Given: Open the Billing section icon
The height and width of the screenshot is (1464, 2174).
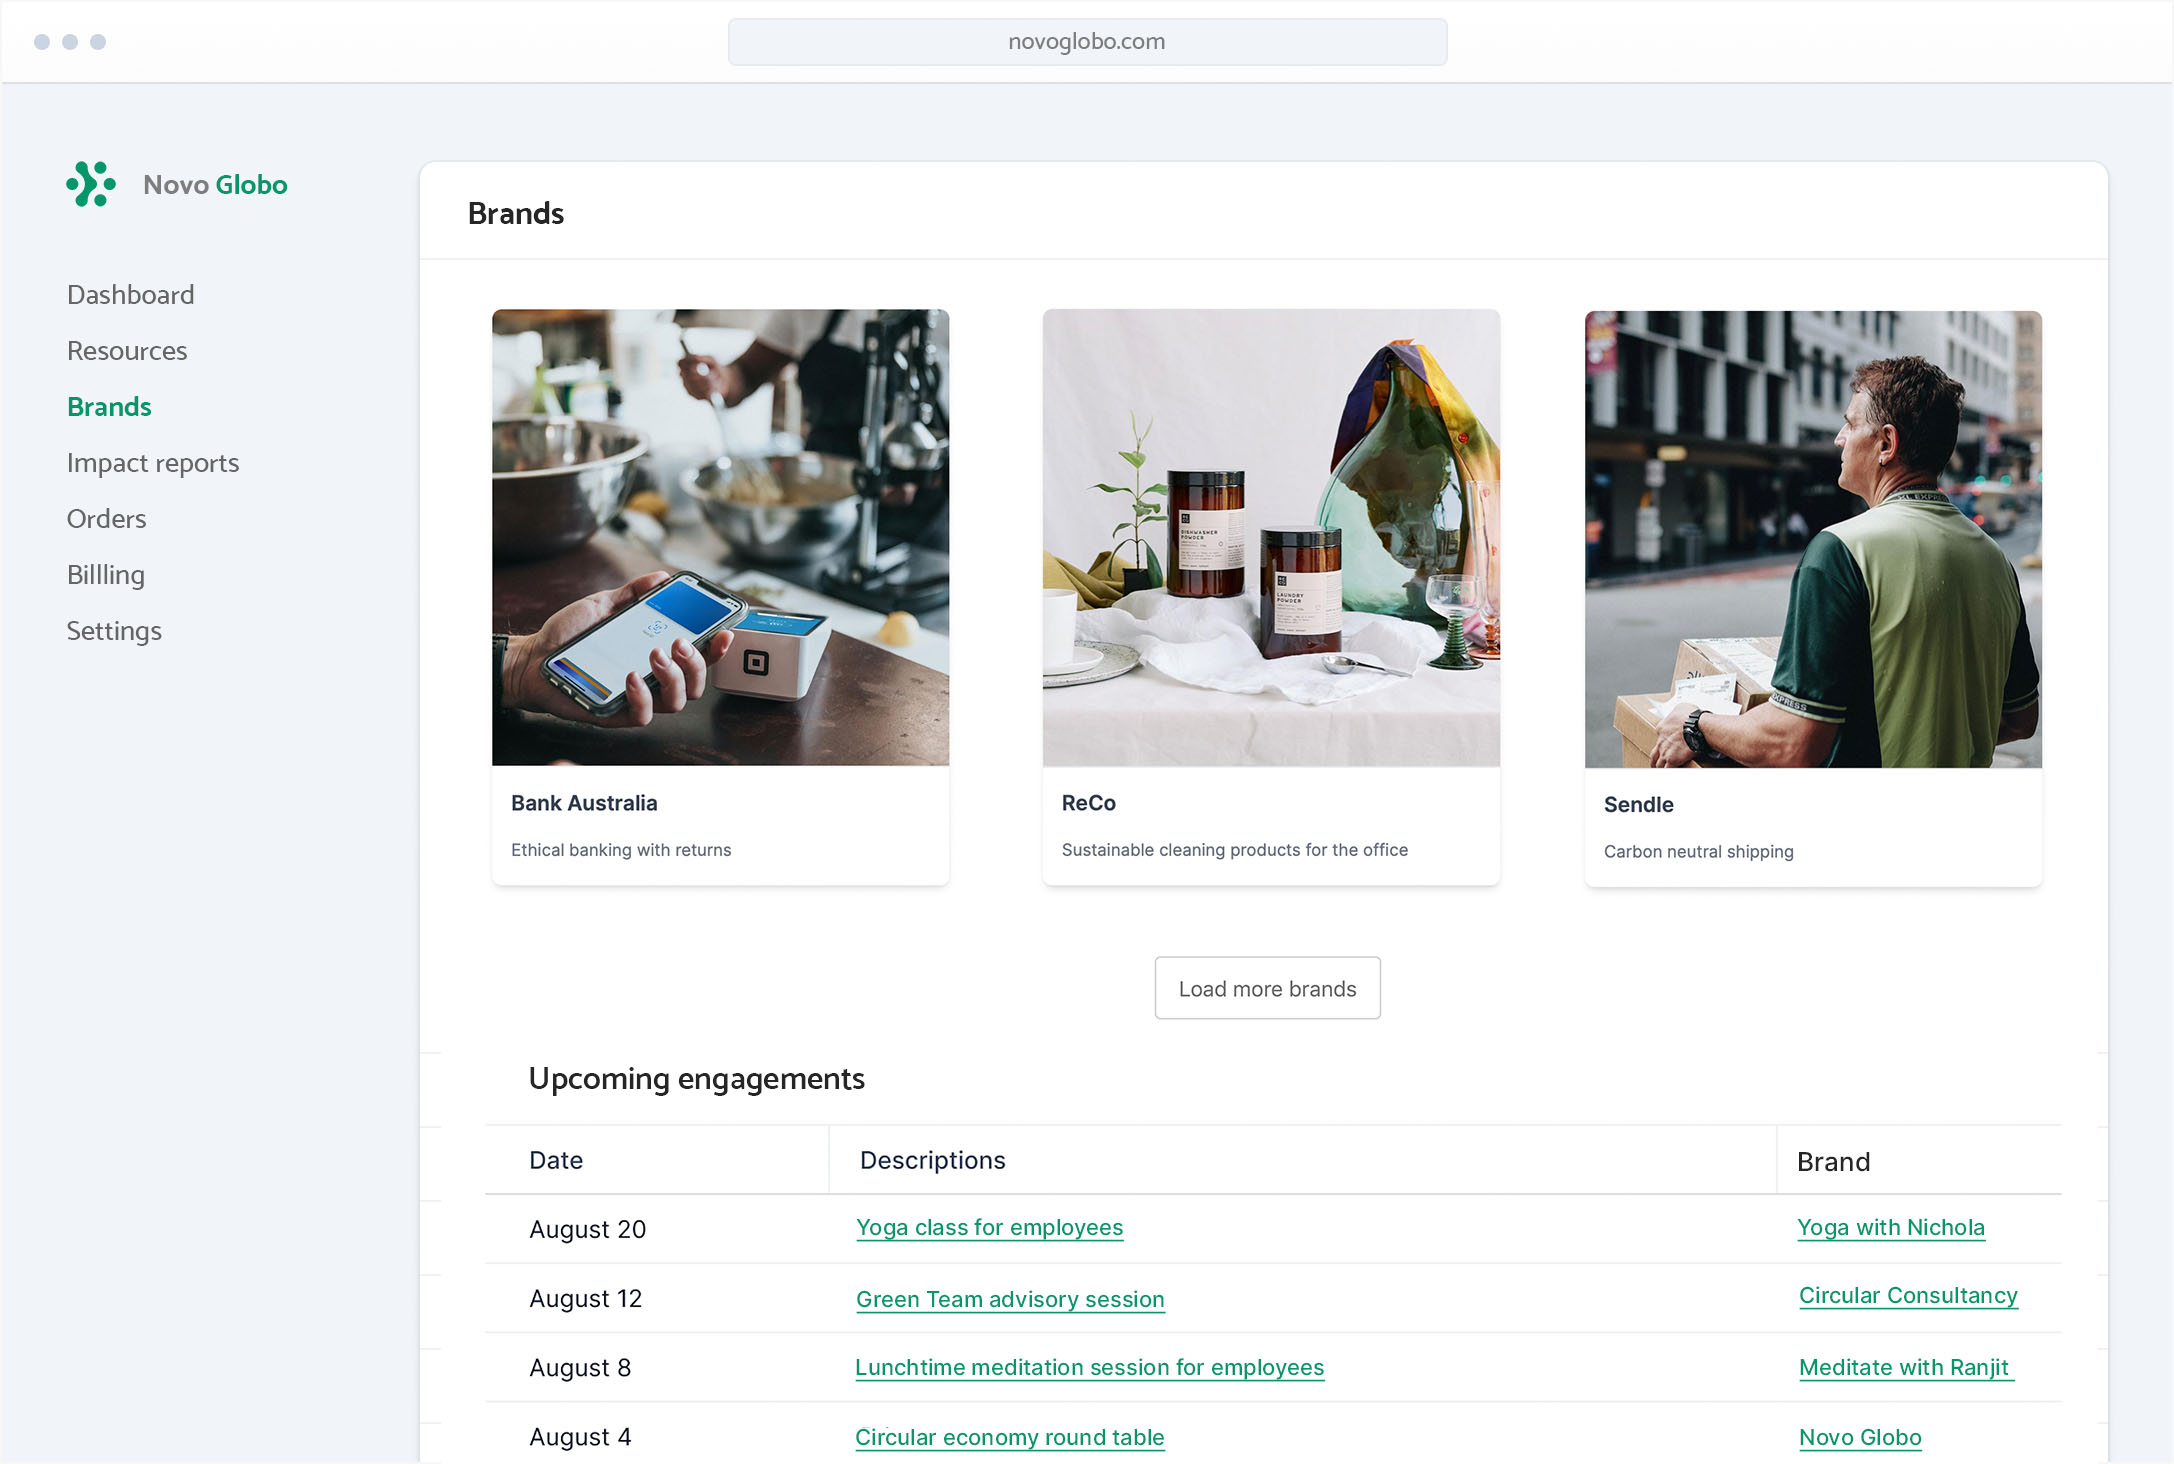Looking at the screenshot, I should click(106, 574).
